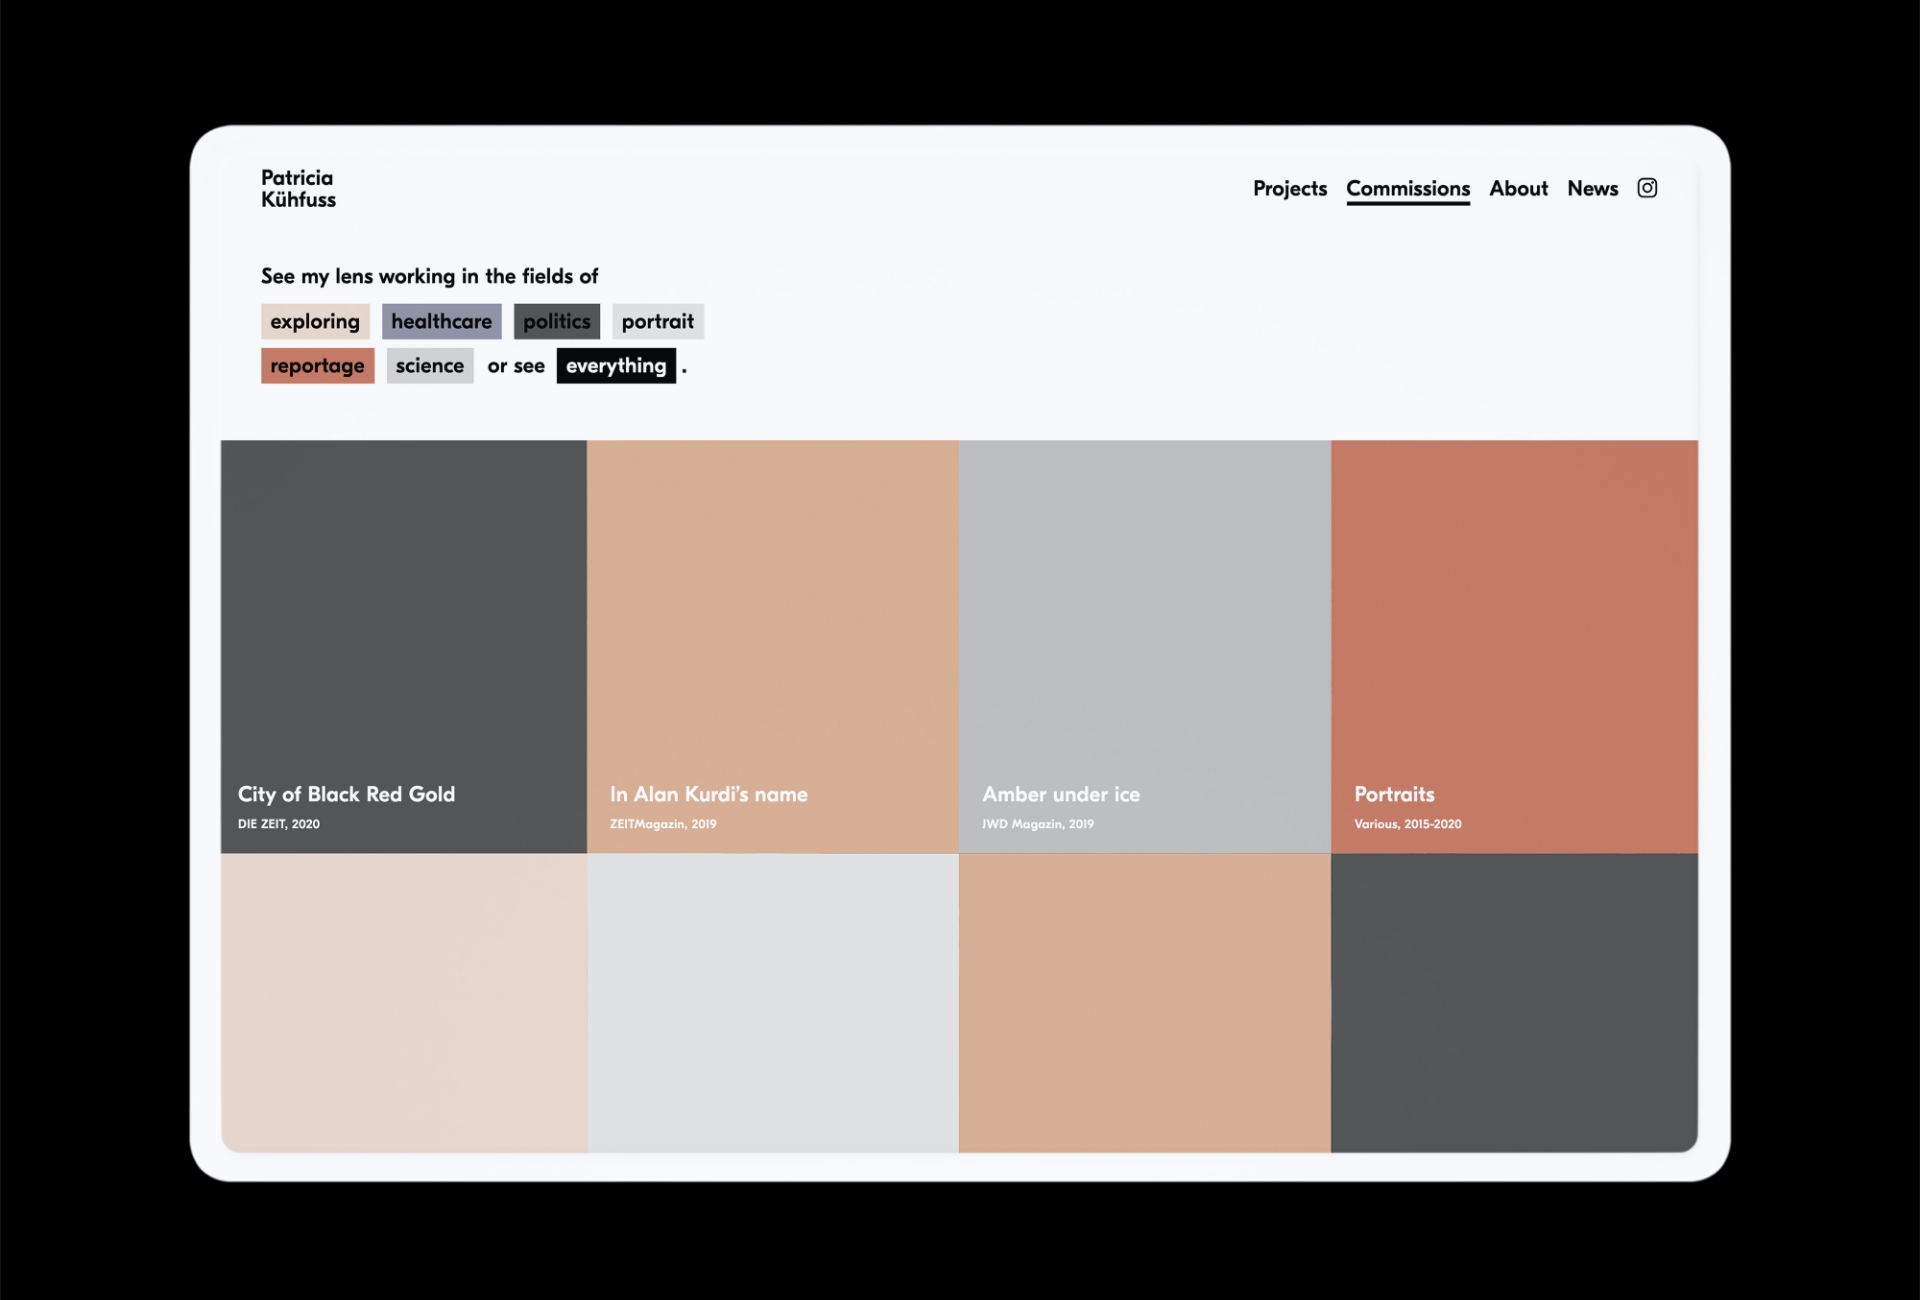Toggle the politics filter tag
Screen dimensions: 1920x1300
coord(556,321)
